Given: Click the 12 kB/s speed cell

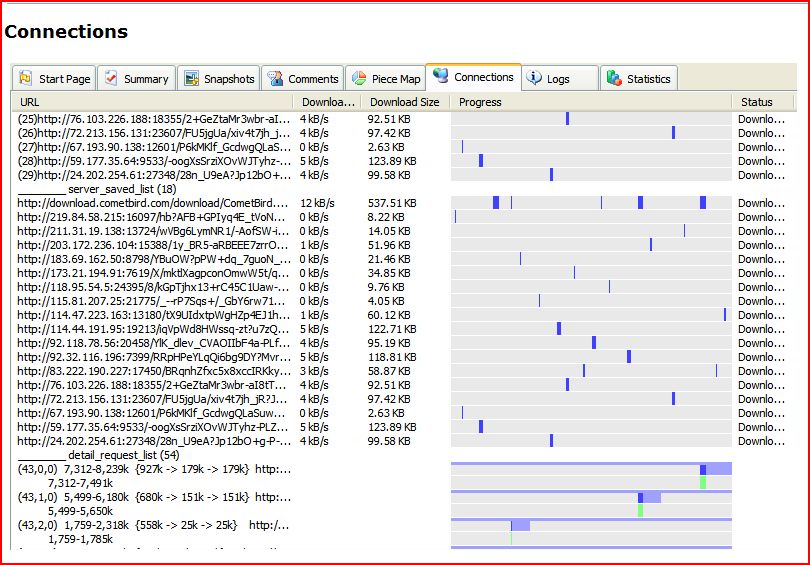Looking at the screenshot, I should [317, 203].
